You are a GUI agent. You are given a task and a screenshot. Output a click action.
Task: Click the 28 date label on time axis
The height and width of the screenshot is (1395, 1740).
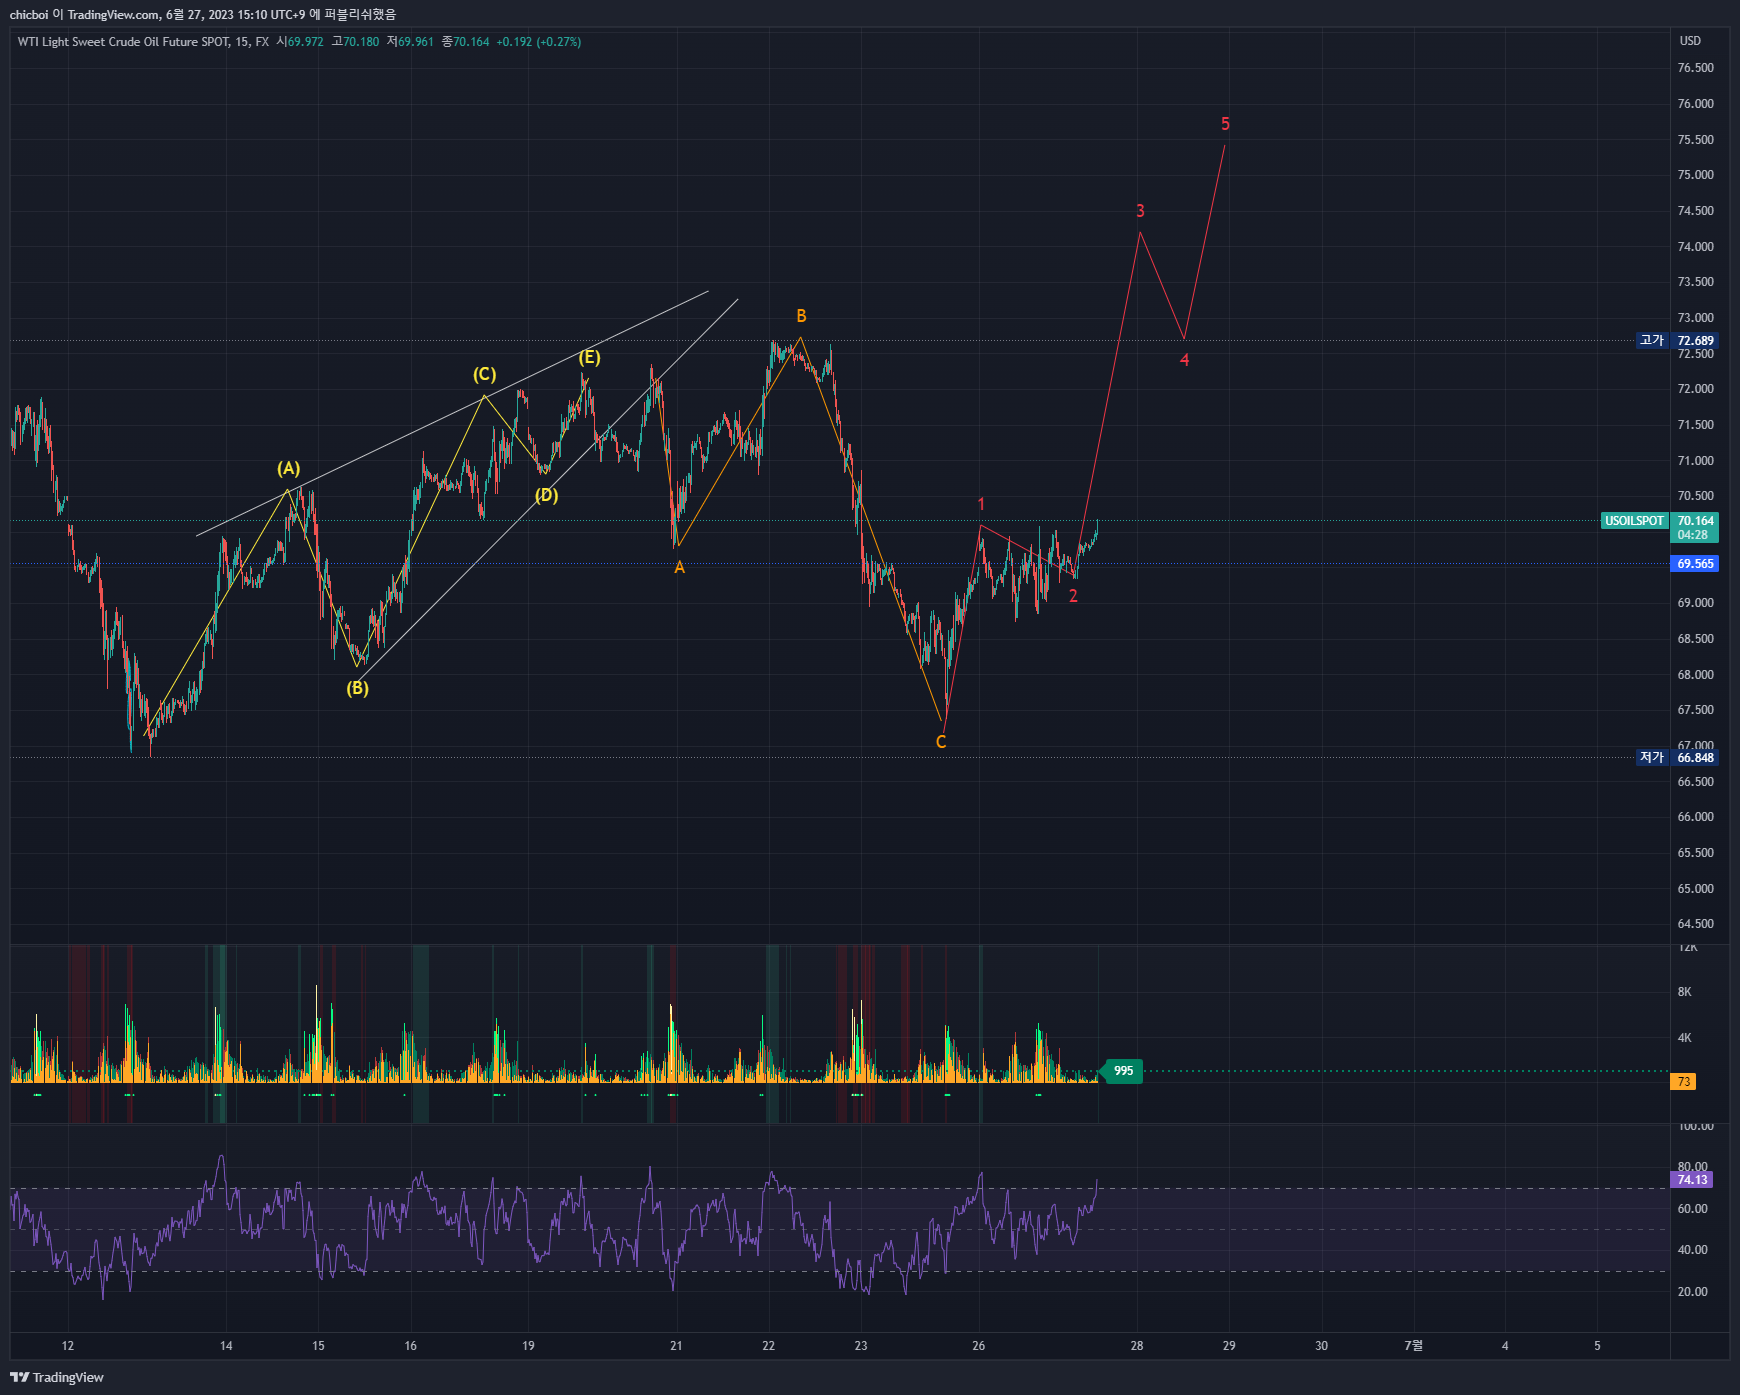(1136, 1346)
